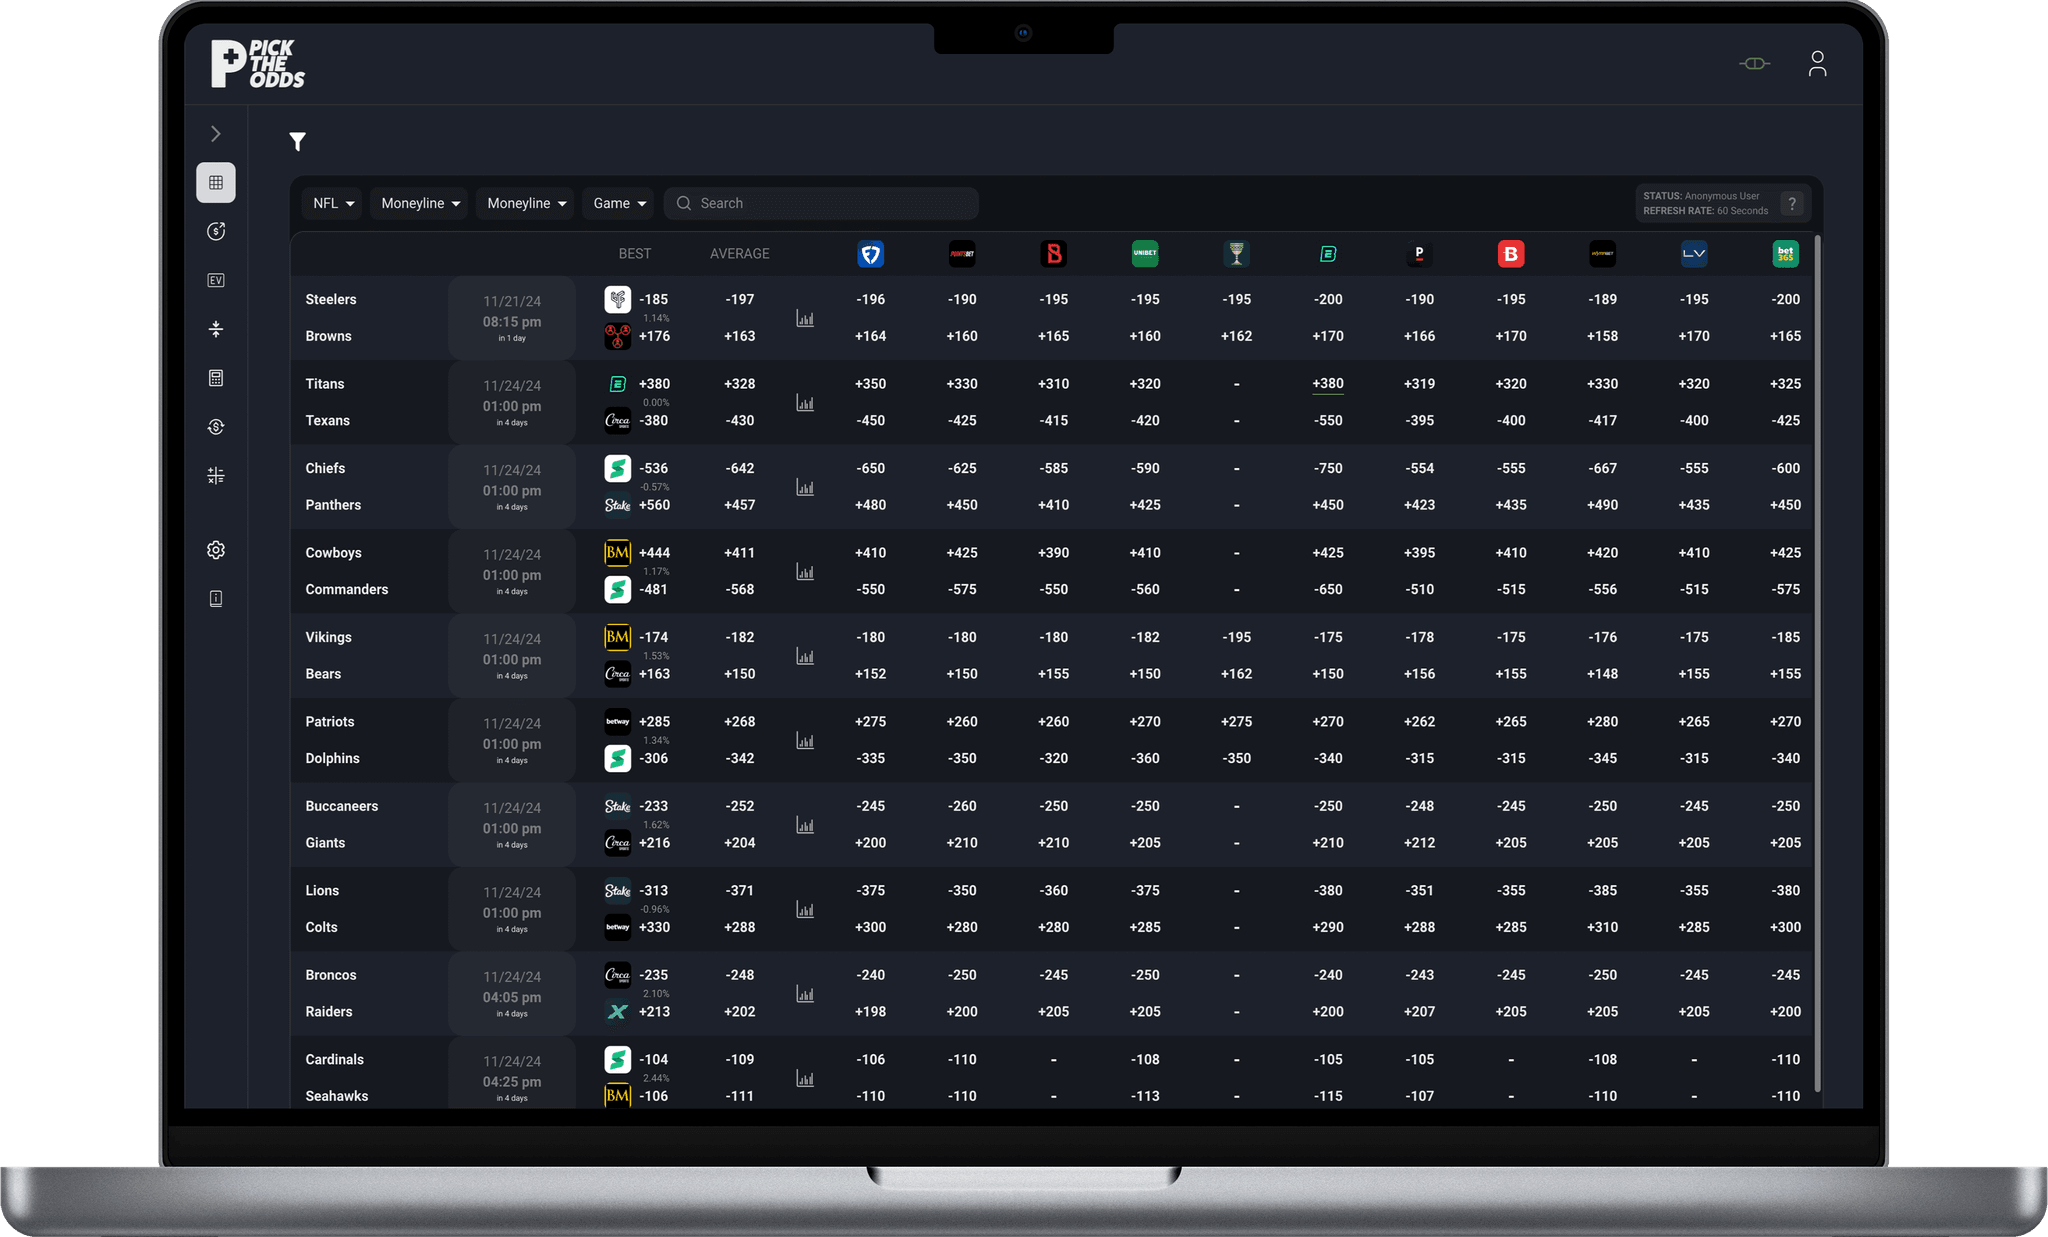Open the Game dropdown filter

click(x=617, y=203)
